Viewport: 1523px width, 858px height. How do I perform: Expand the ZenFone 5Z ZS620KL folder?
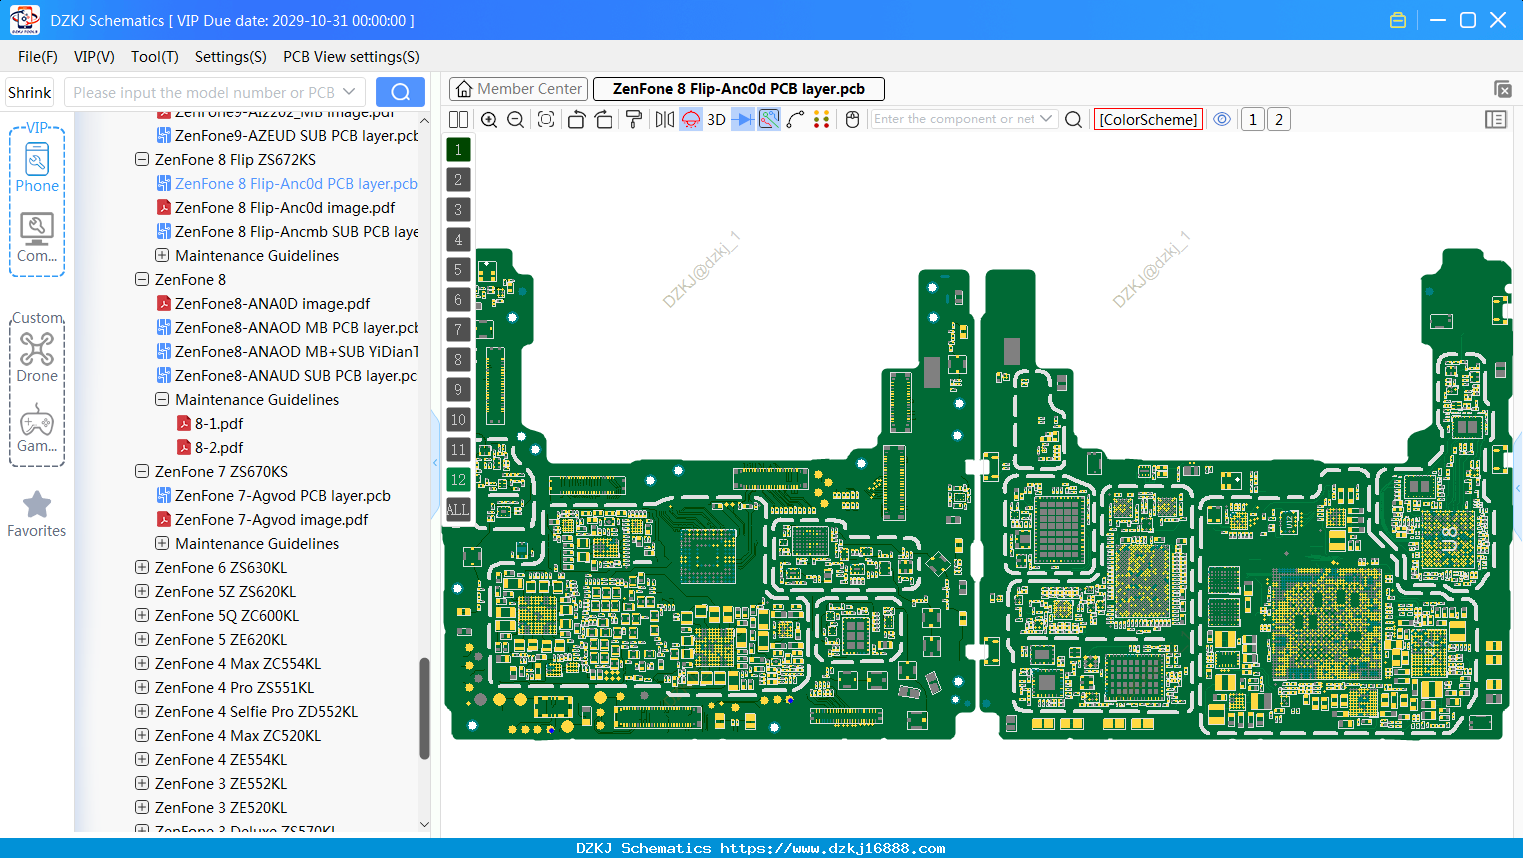(x=142, y=591)
